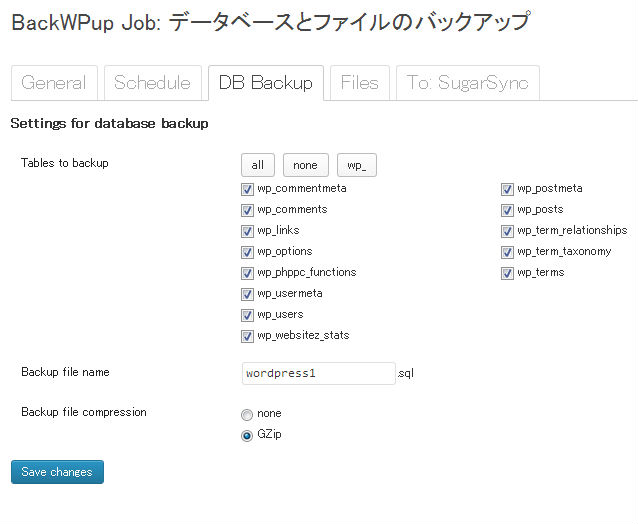
Task: Uncheck the wp_users table
Action: point(247,315)
